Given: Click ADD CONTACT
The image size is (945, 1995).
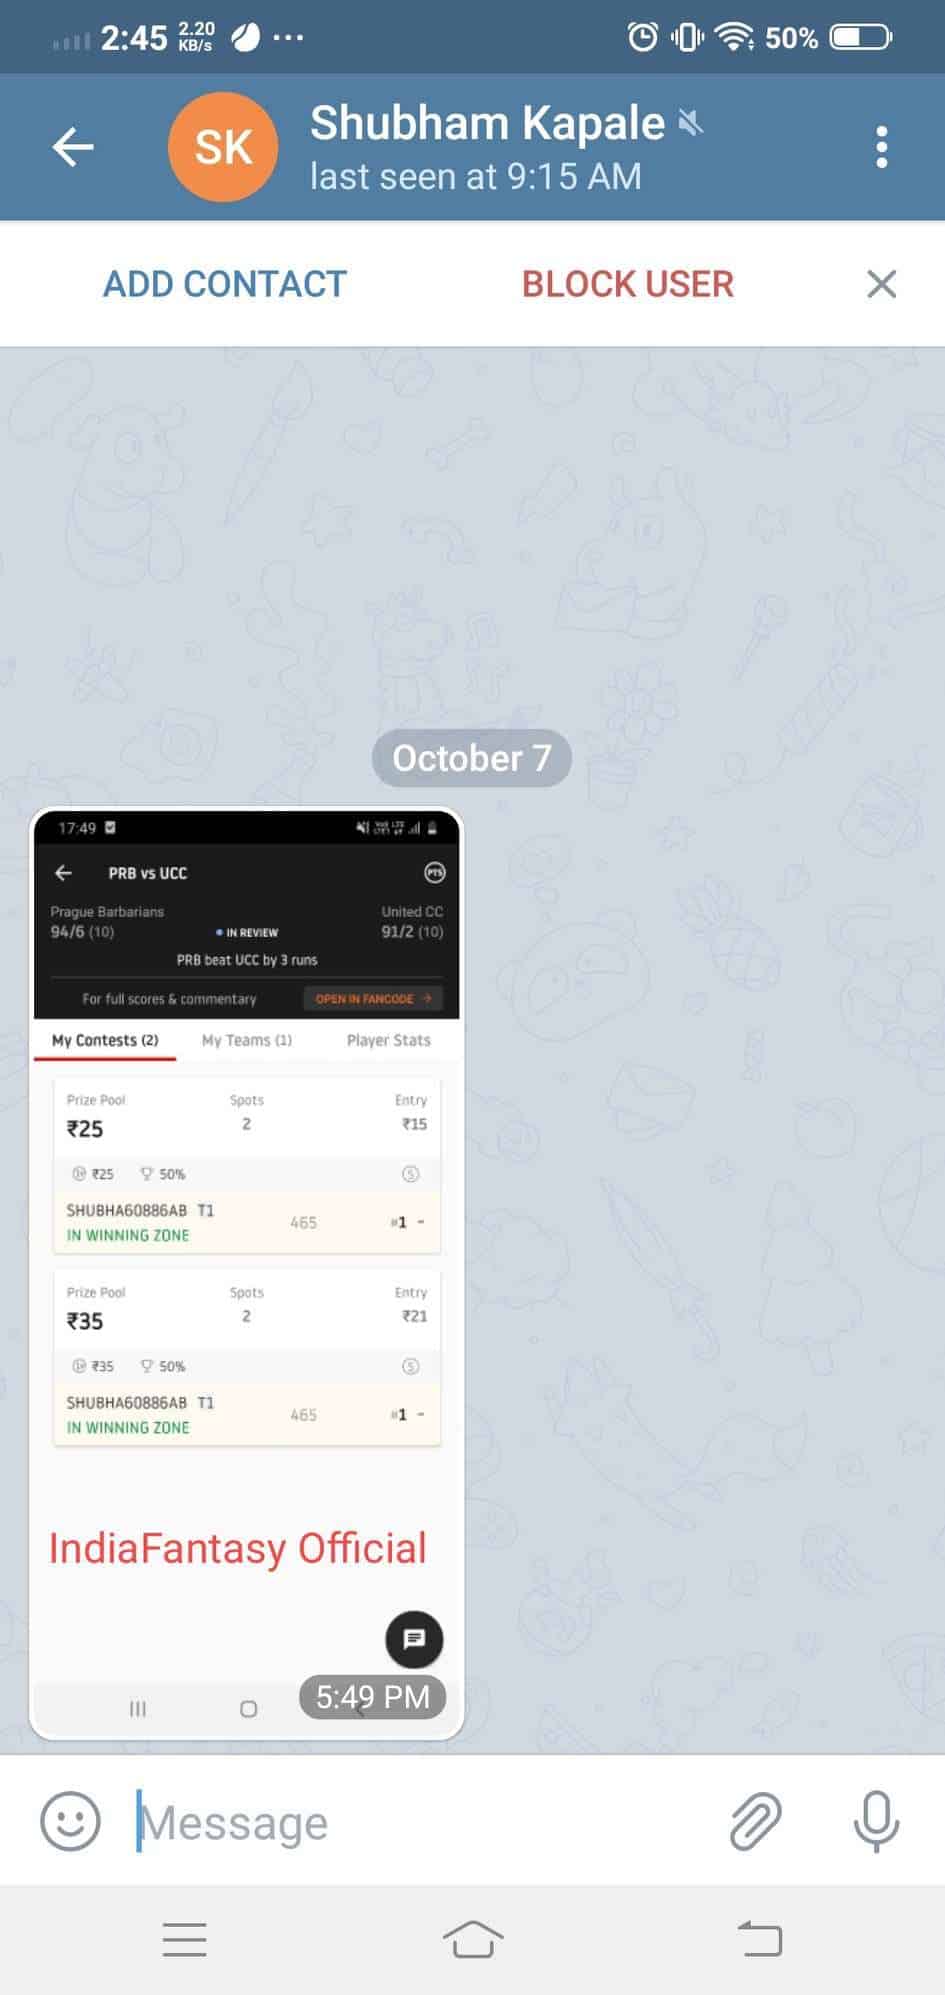Looking at the screenshot, I should [225, 284].
